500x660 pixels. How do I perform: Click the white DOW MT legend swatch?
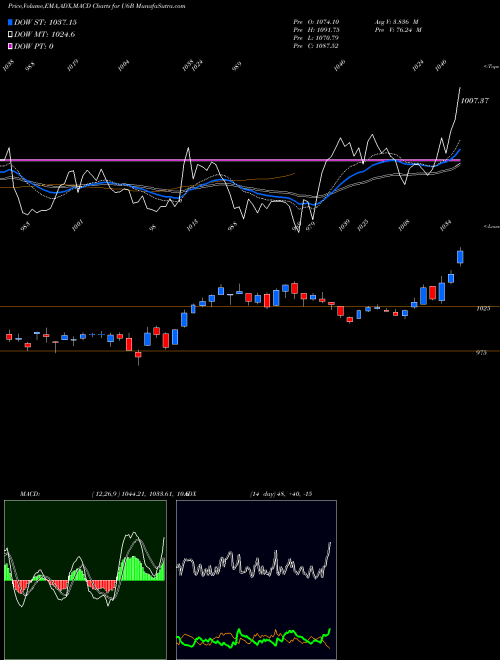tap(11, 35)
